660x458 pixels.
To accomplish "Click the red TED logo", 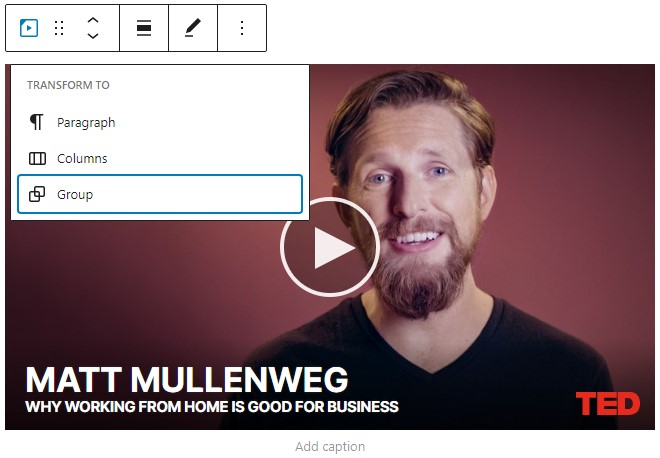I will tap(608, 403).
